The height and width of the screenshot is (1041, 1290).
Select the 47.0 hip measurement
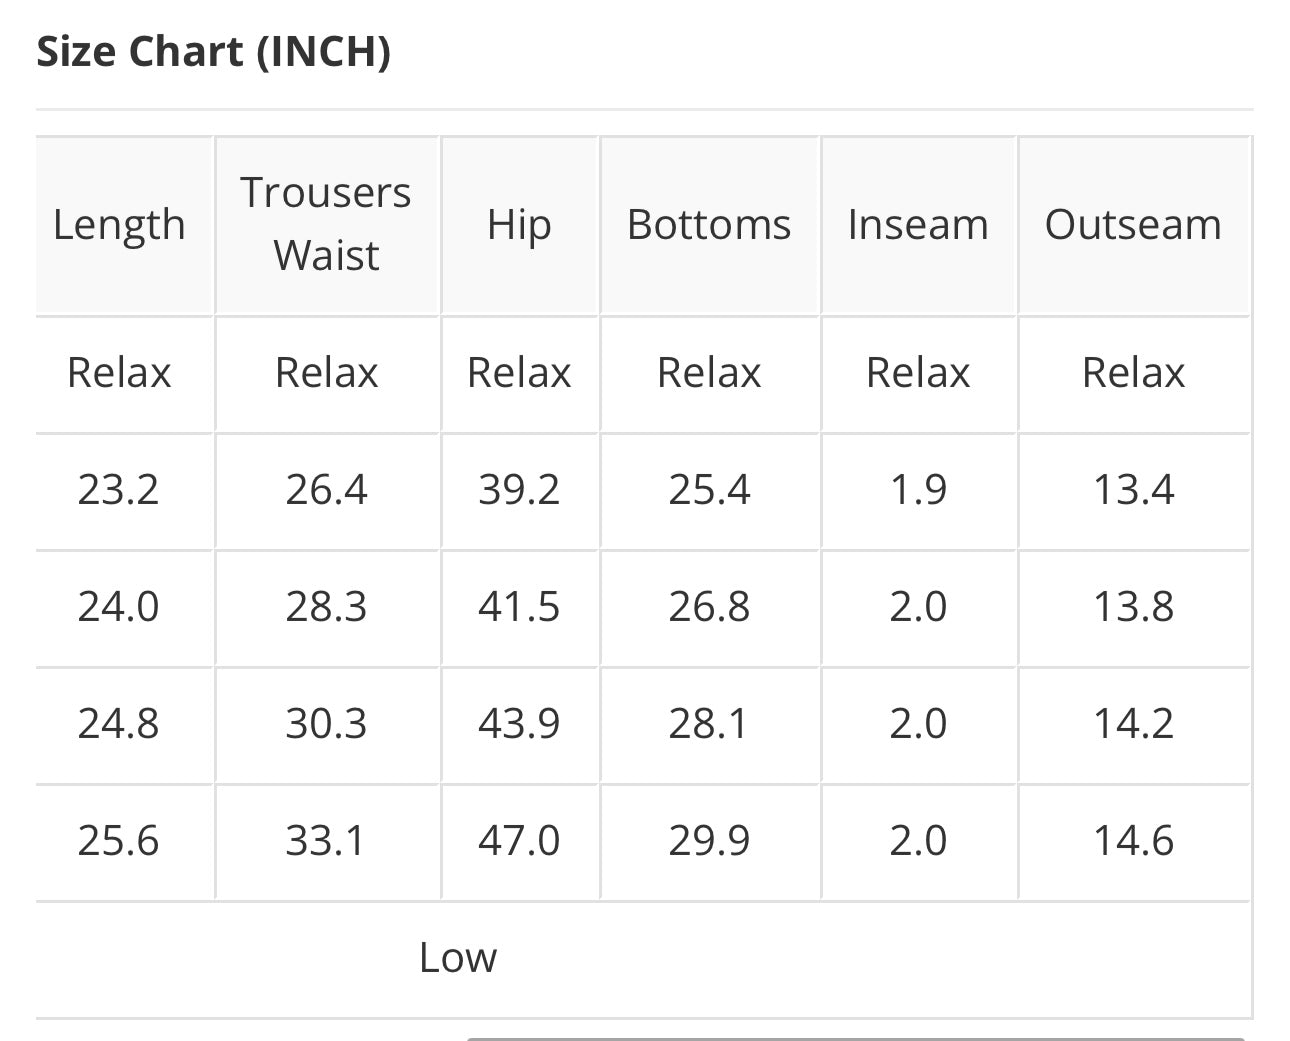click(x=519, y=841)
